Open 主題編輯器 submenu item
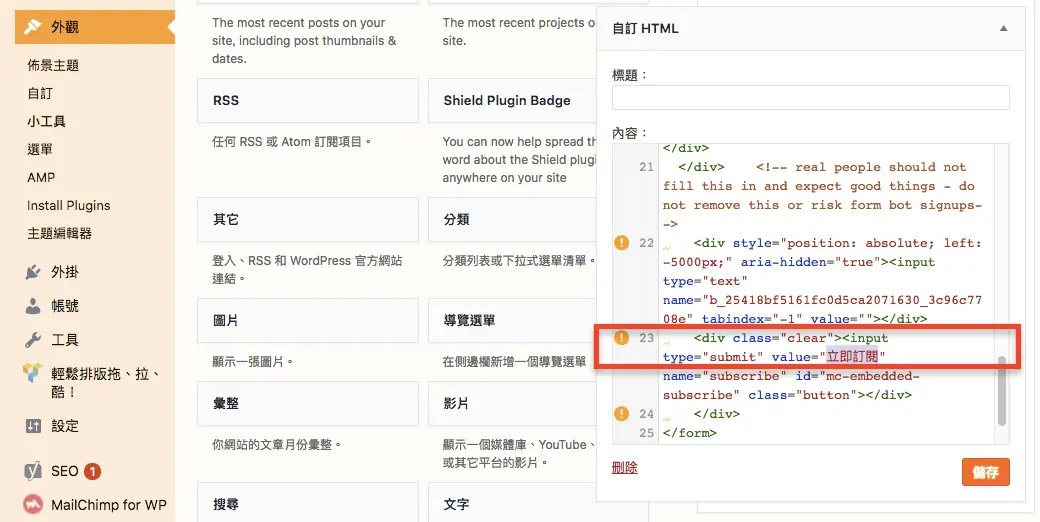1040x522 pixels. click(60, 233)
